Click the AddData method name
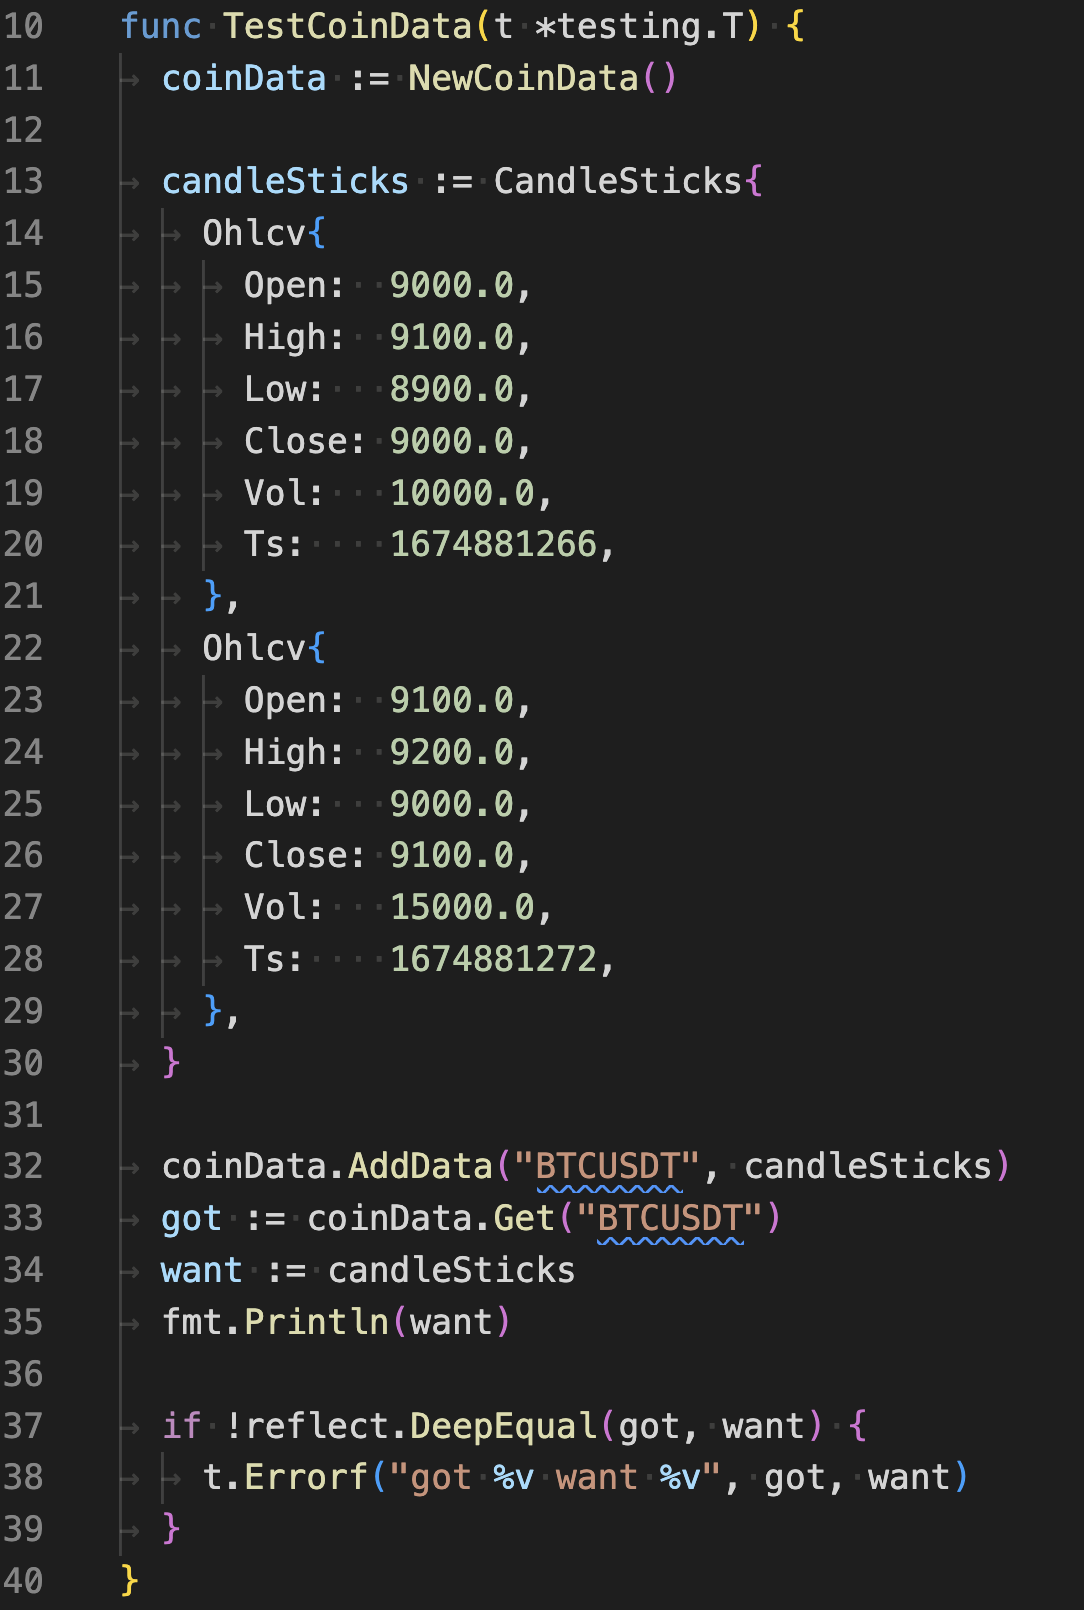This screenshot has width=1084, height=1610. coord(420,1166)
